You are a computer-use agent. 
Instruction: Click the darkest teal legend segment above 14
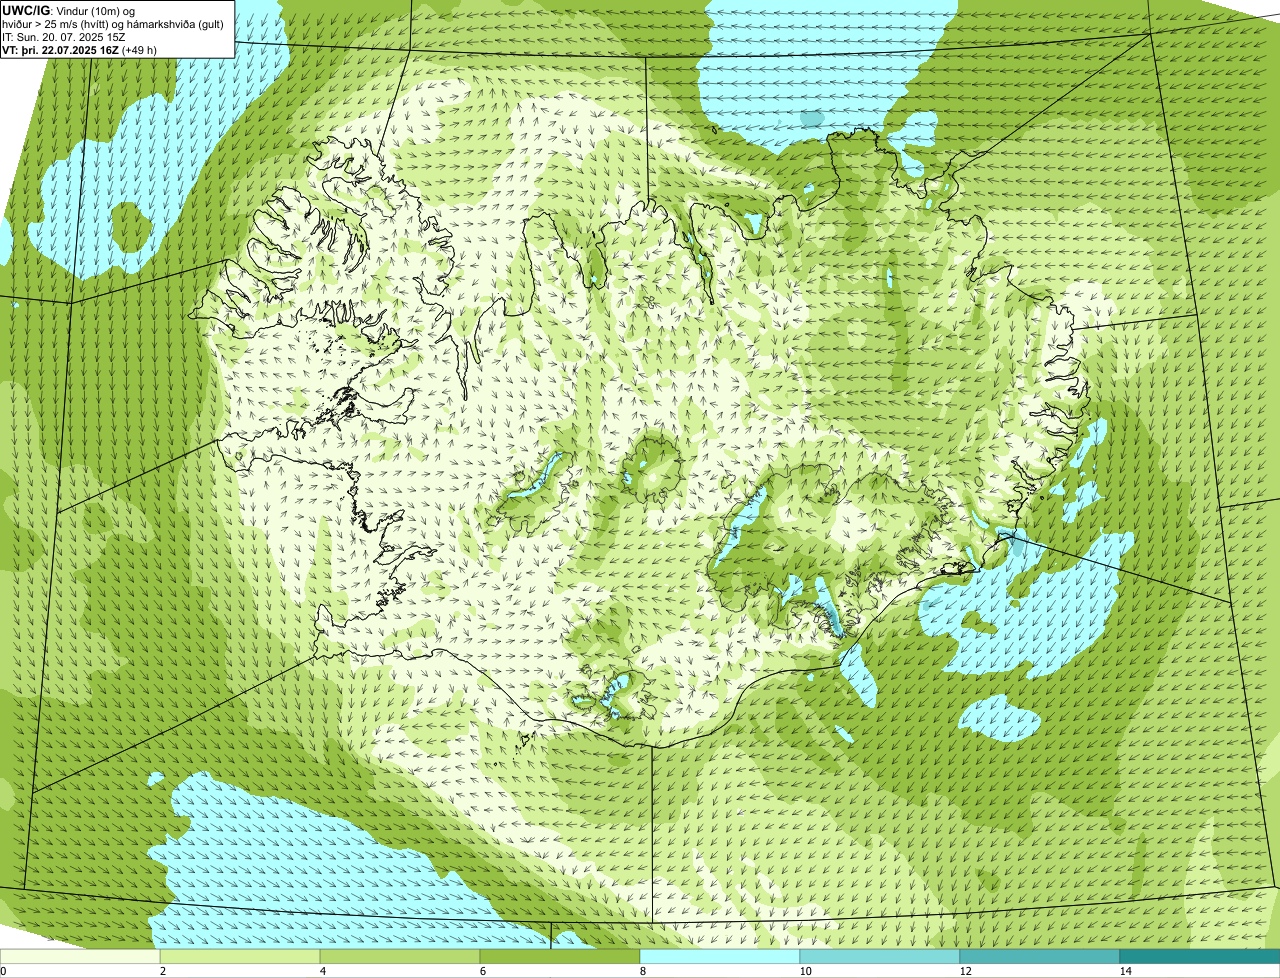click(x=1200, y=956)
